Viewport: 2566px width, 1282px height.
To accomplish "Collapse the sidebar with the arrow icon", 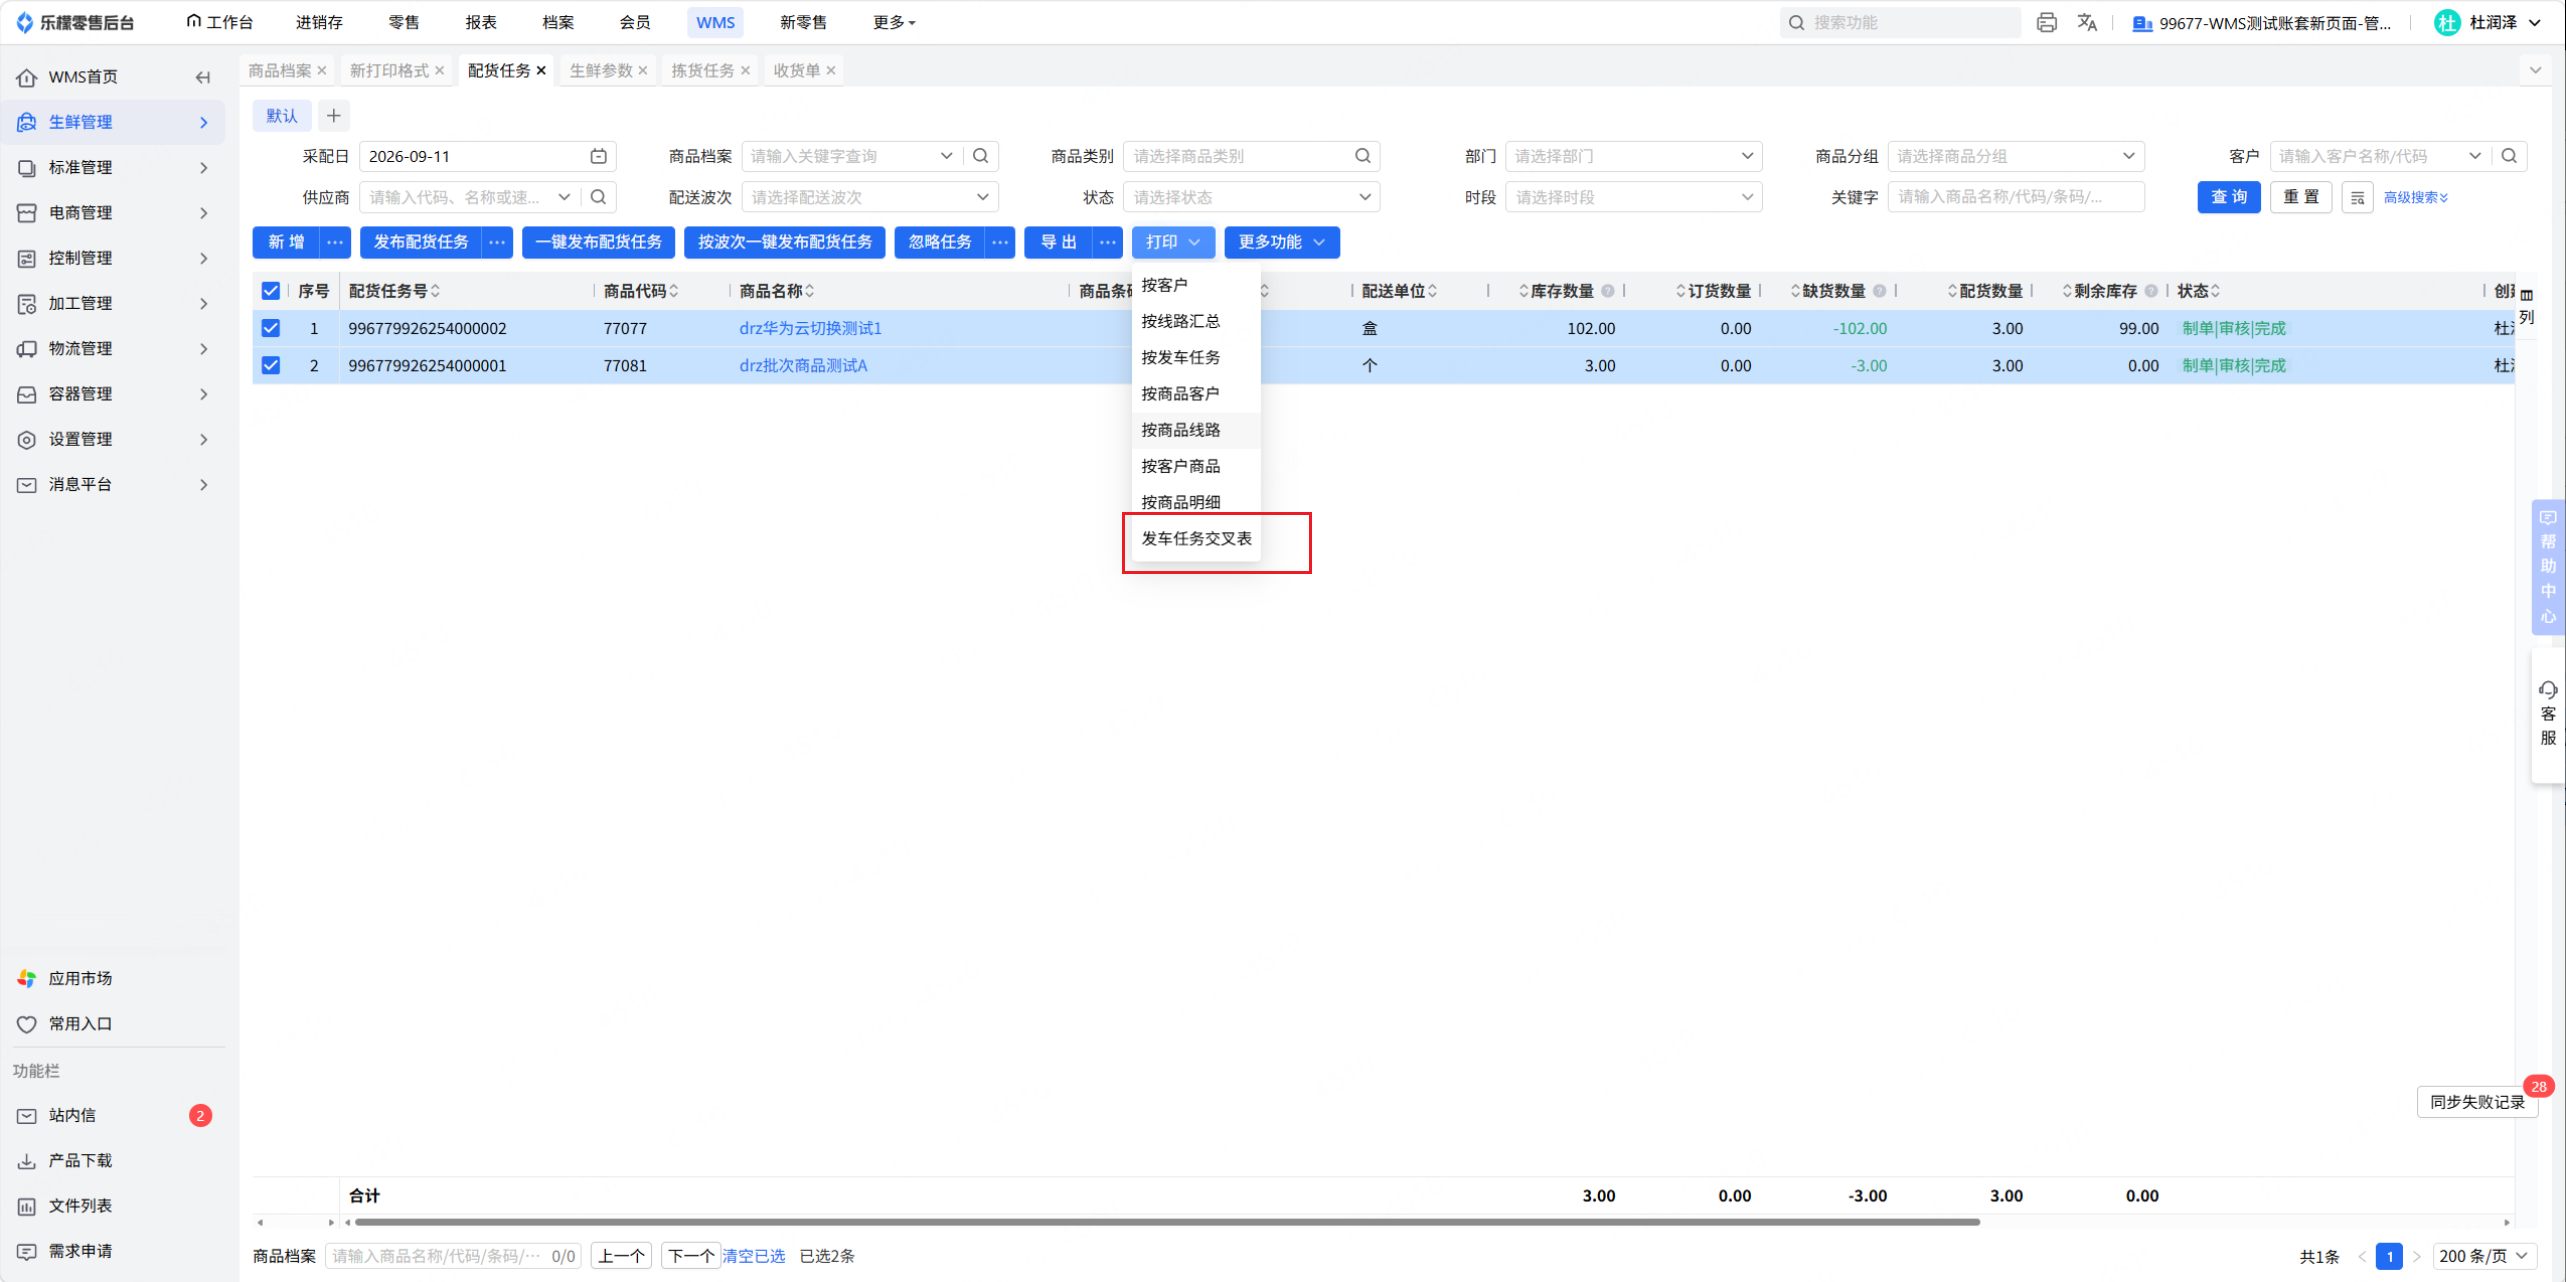I will [203, 77].
